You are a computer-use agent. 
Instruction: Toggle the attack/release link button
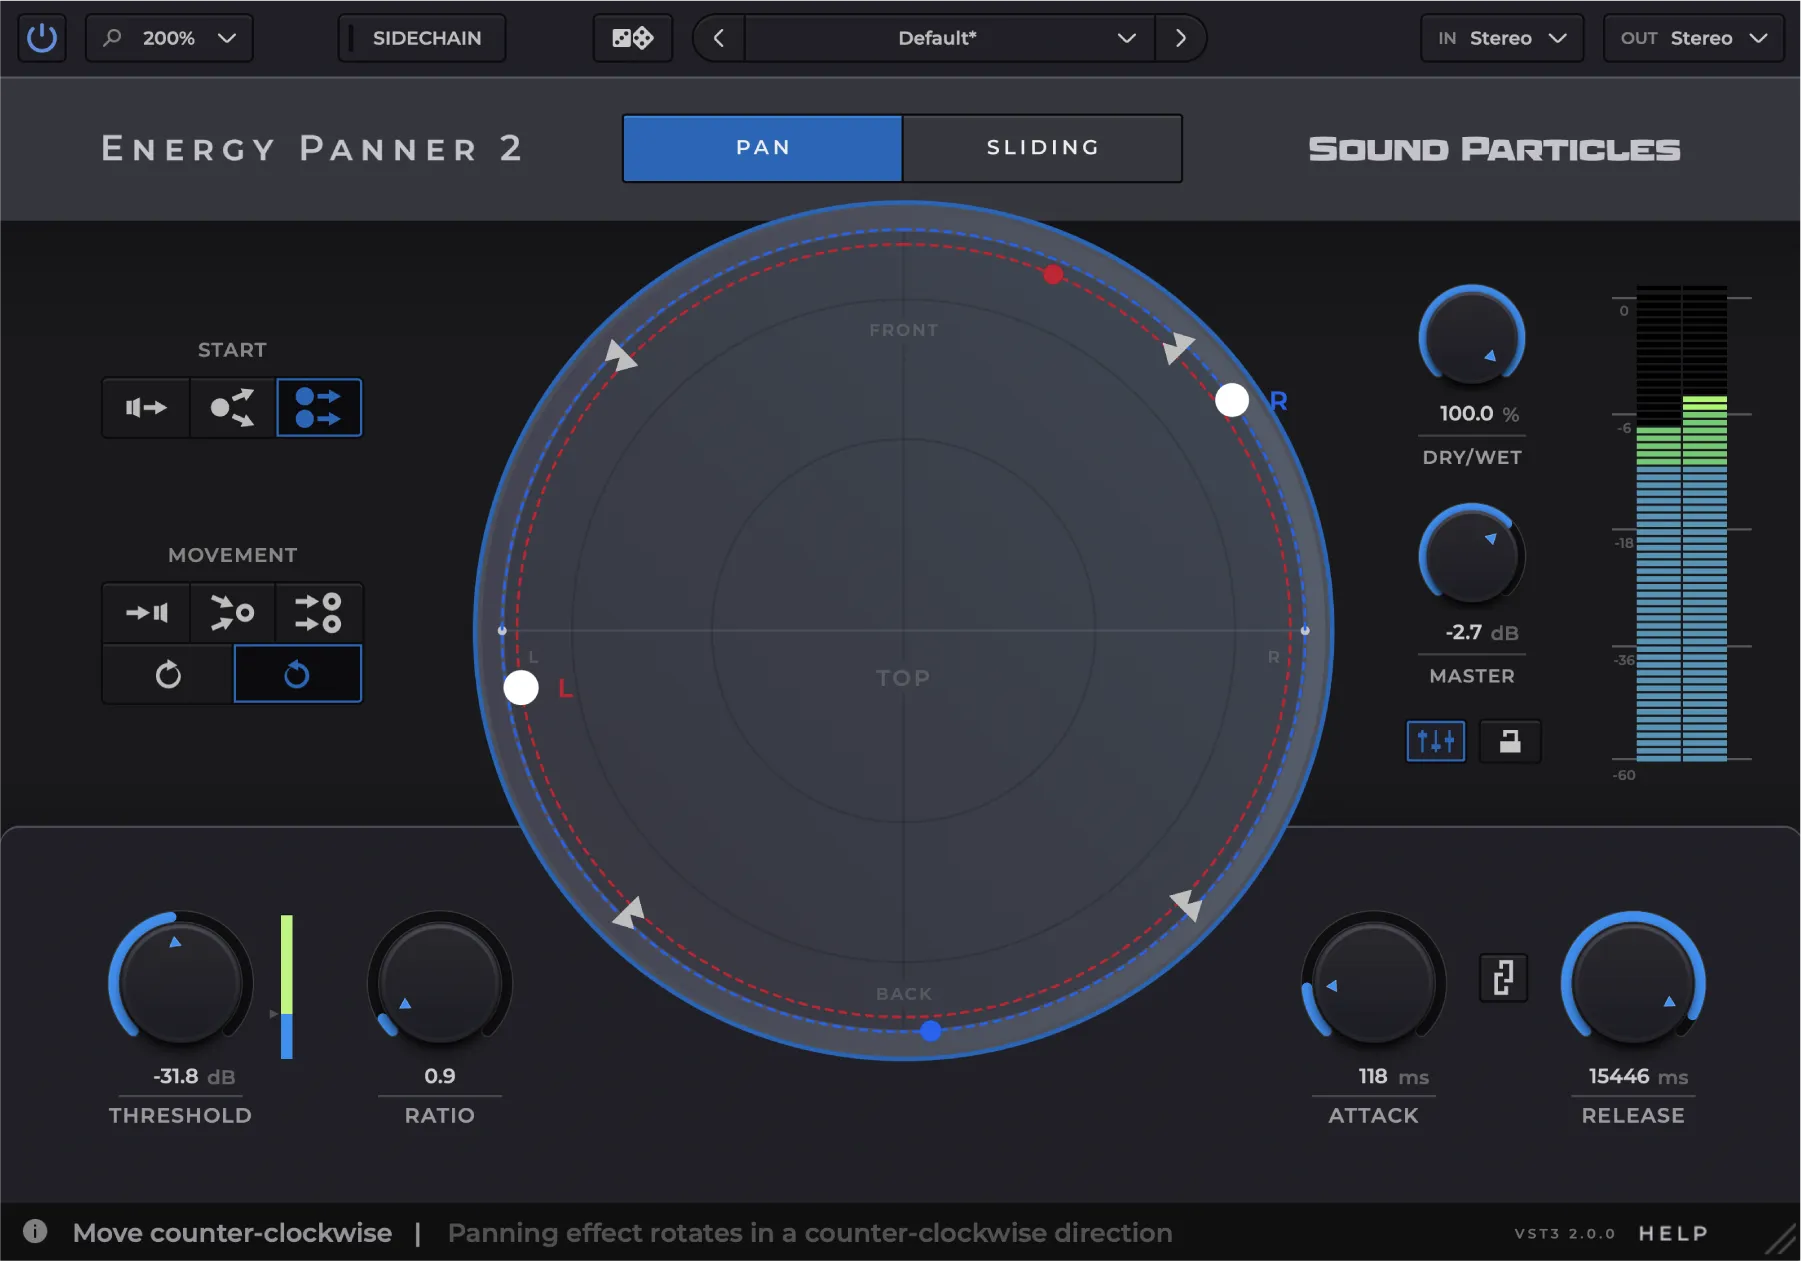1503,977
